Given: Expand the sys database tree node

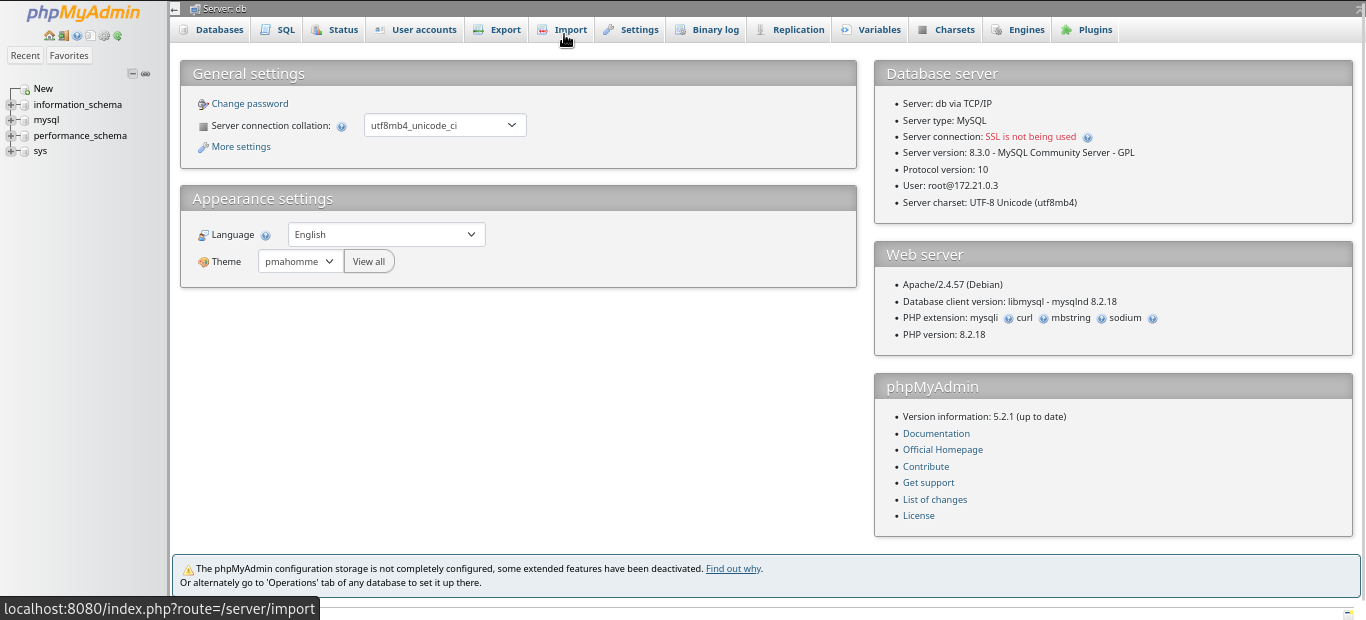Looking at the screenshot, I should pyautogui.click(x=11, y=151).
